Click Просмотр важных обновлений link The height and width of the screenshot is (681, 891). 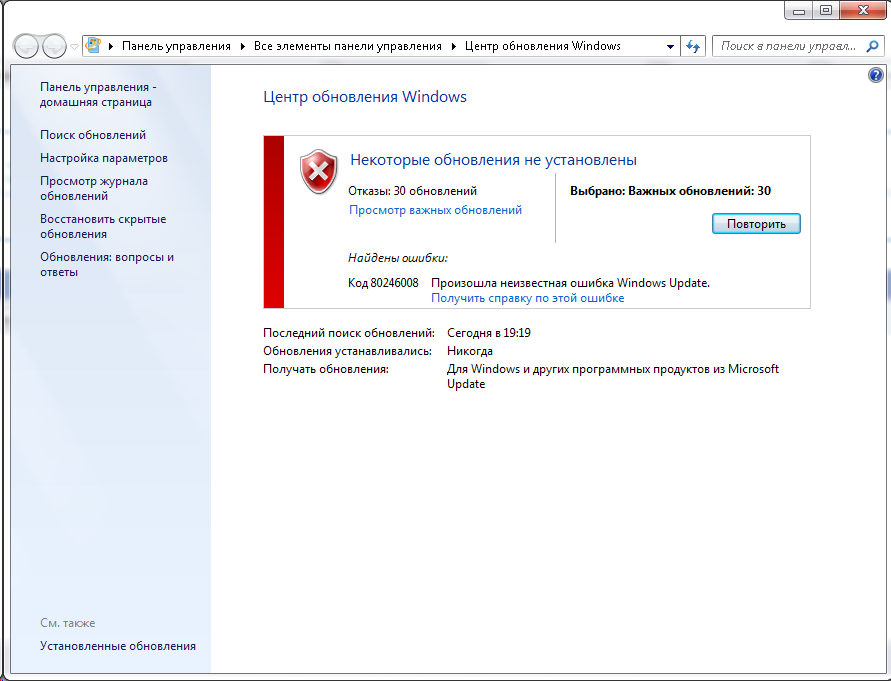pyautogui.click(x=435, y=210)
